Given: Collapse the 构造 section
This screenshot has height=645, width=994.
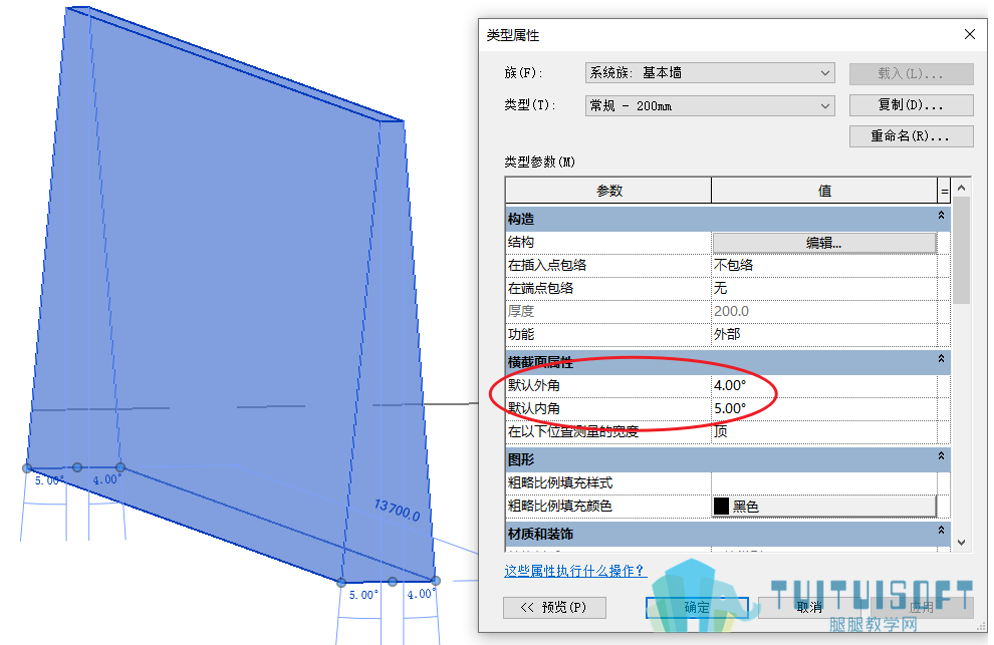Looking at the screenshot, I should (941, 216).
